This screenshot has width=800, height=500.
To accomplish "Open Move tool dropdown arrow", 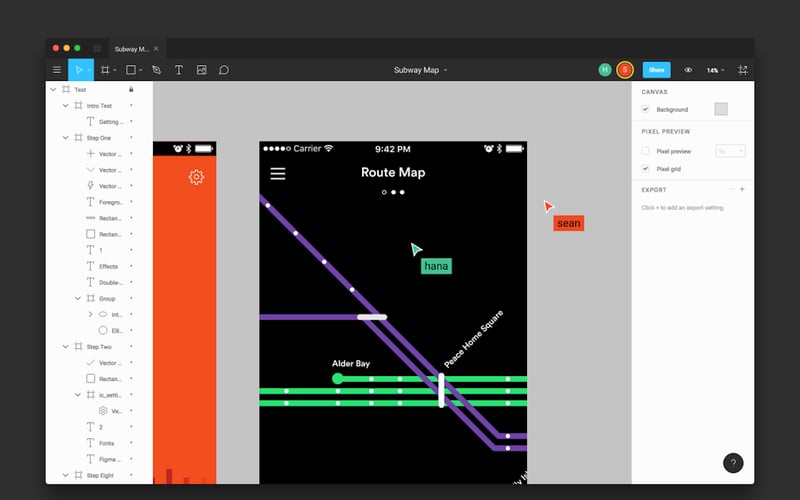I will (89, 70).
